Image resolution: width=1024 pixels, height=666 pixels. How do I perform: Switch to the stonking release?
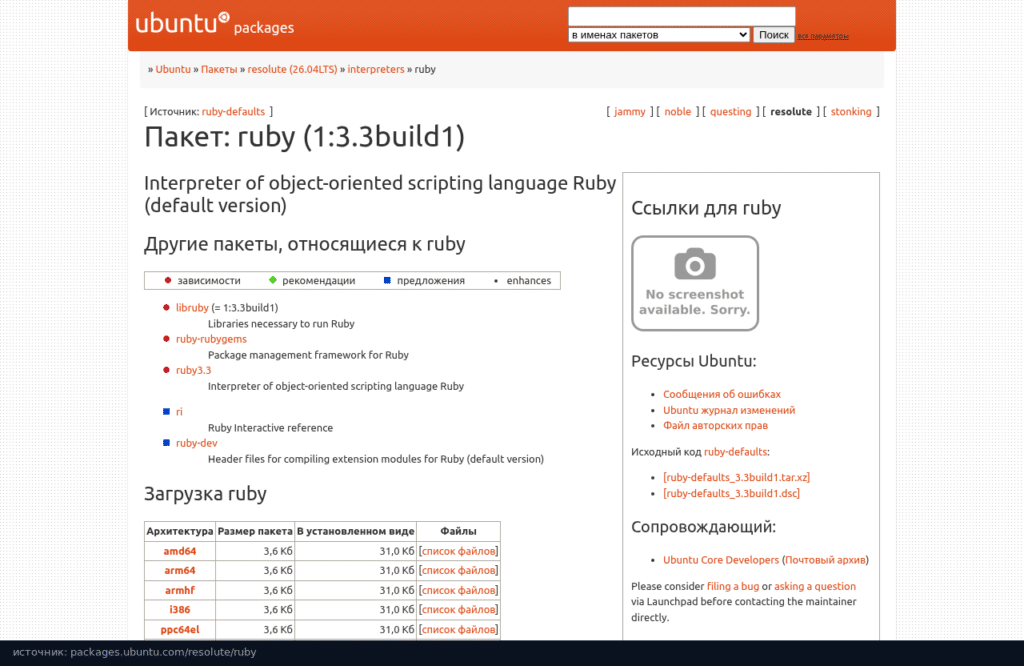coord(851,112)
